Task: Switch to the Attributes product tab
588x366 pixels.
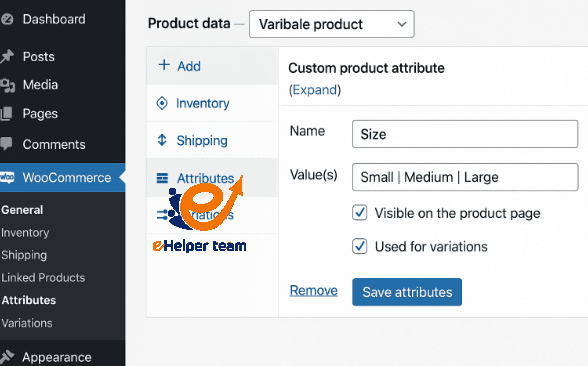Action: pos(212,178)
